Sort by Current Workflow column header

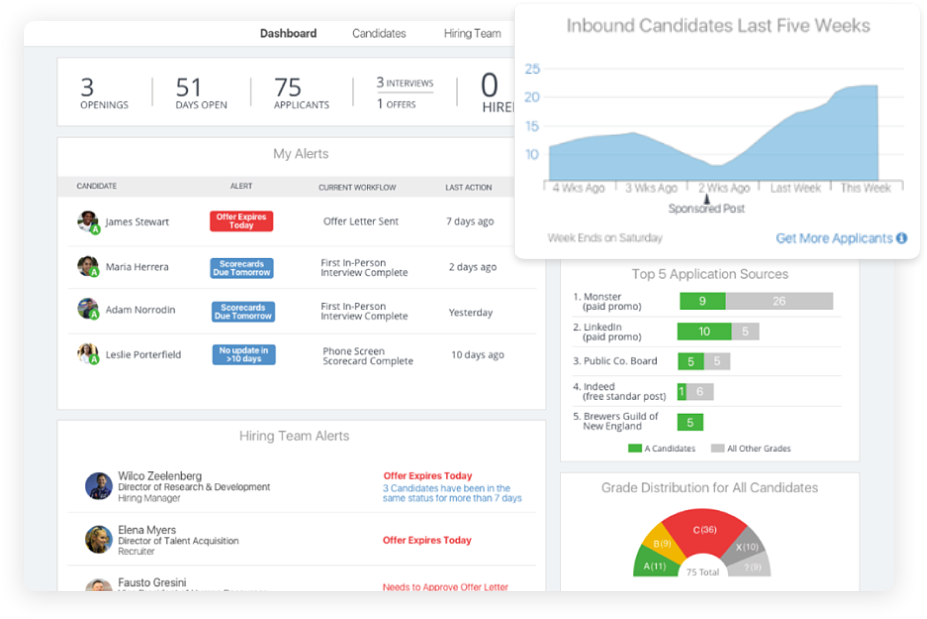click(x=357, y=187)
